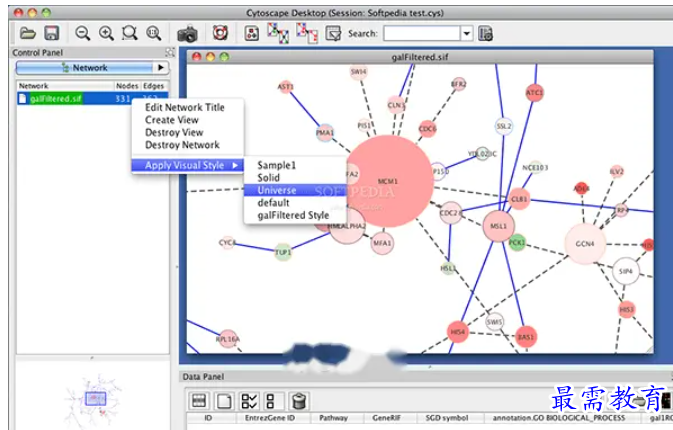Zoom to selected region magnifier icon
673x430 pixels.
pyautogui.click(x=129, y=33)
